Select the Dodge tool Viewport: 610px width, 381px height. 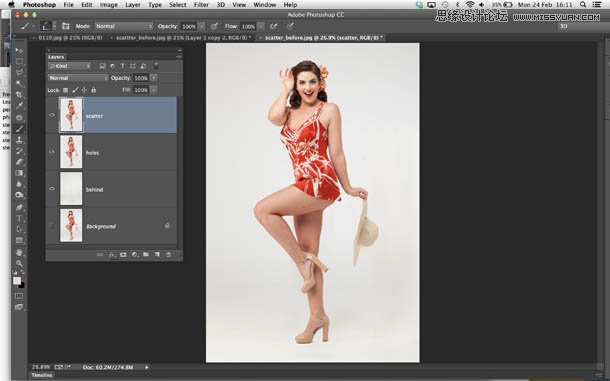pos(19,195)
